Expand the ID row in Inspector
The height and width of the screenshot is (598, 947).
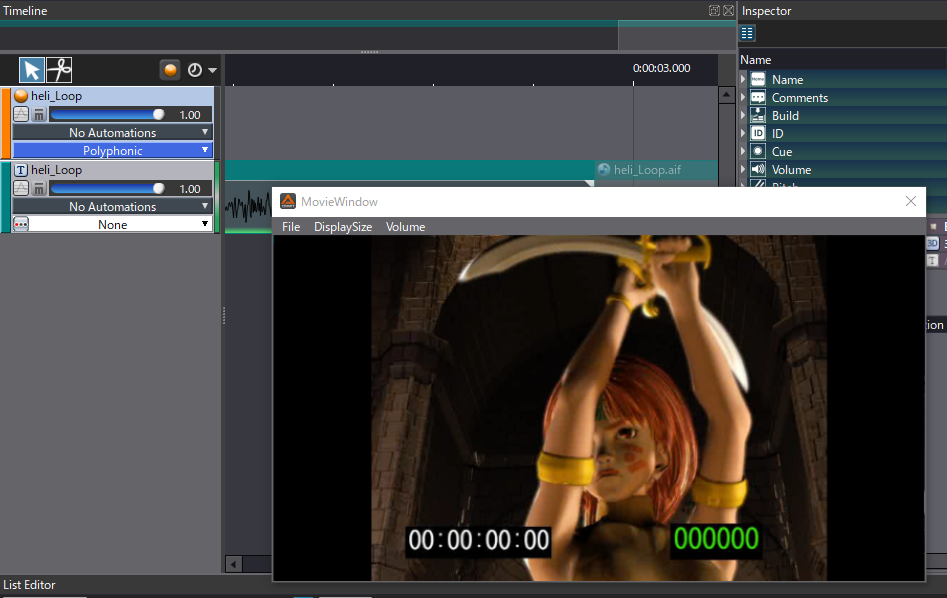(x=743, y=133)
